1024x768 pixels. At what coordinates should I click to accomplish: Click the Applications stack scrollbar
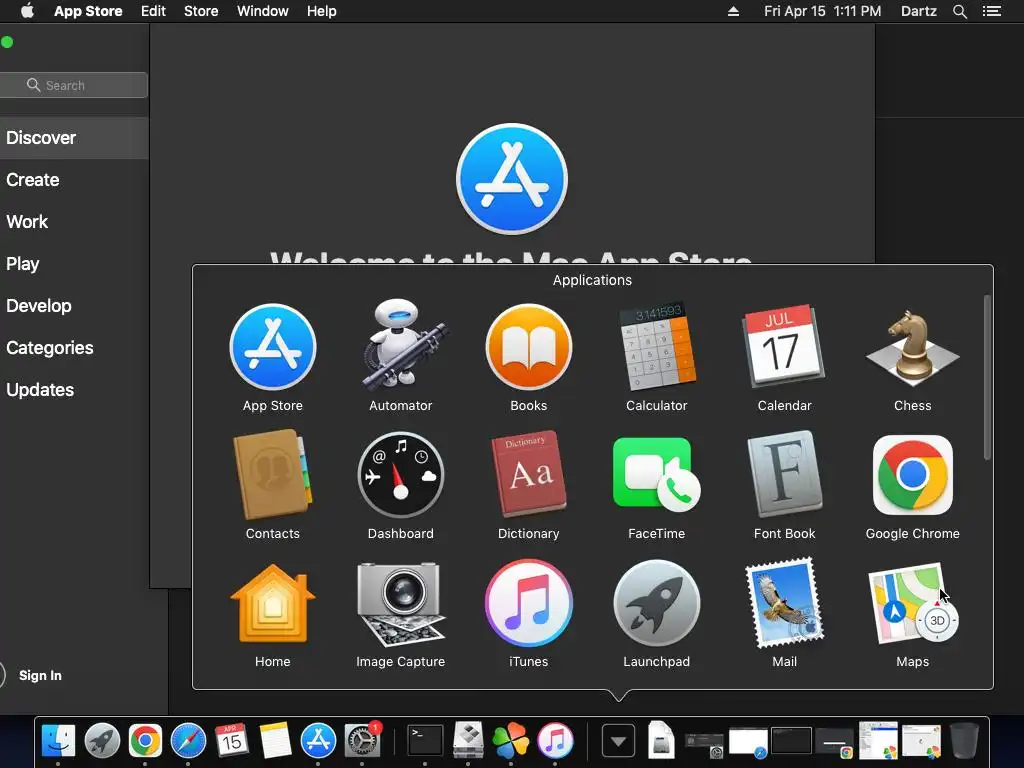pos(987,377)
